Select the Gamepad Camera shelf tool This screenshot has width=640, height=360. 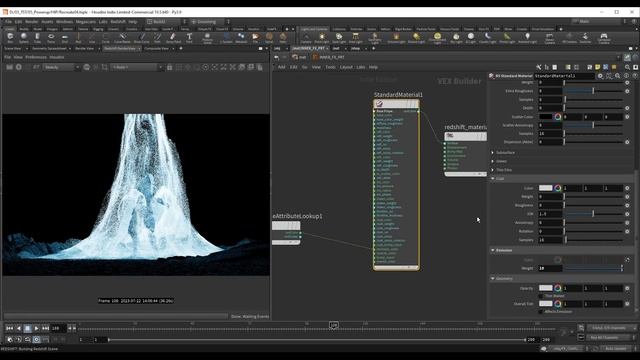[x=604, y=38]
